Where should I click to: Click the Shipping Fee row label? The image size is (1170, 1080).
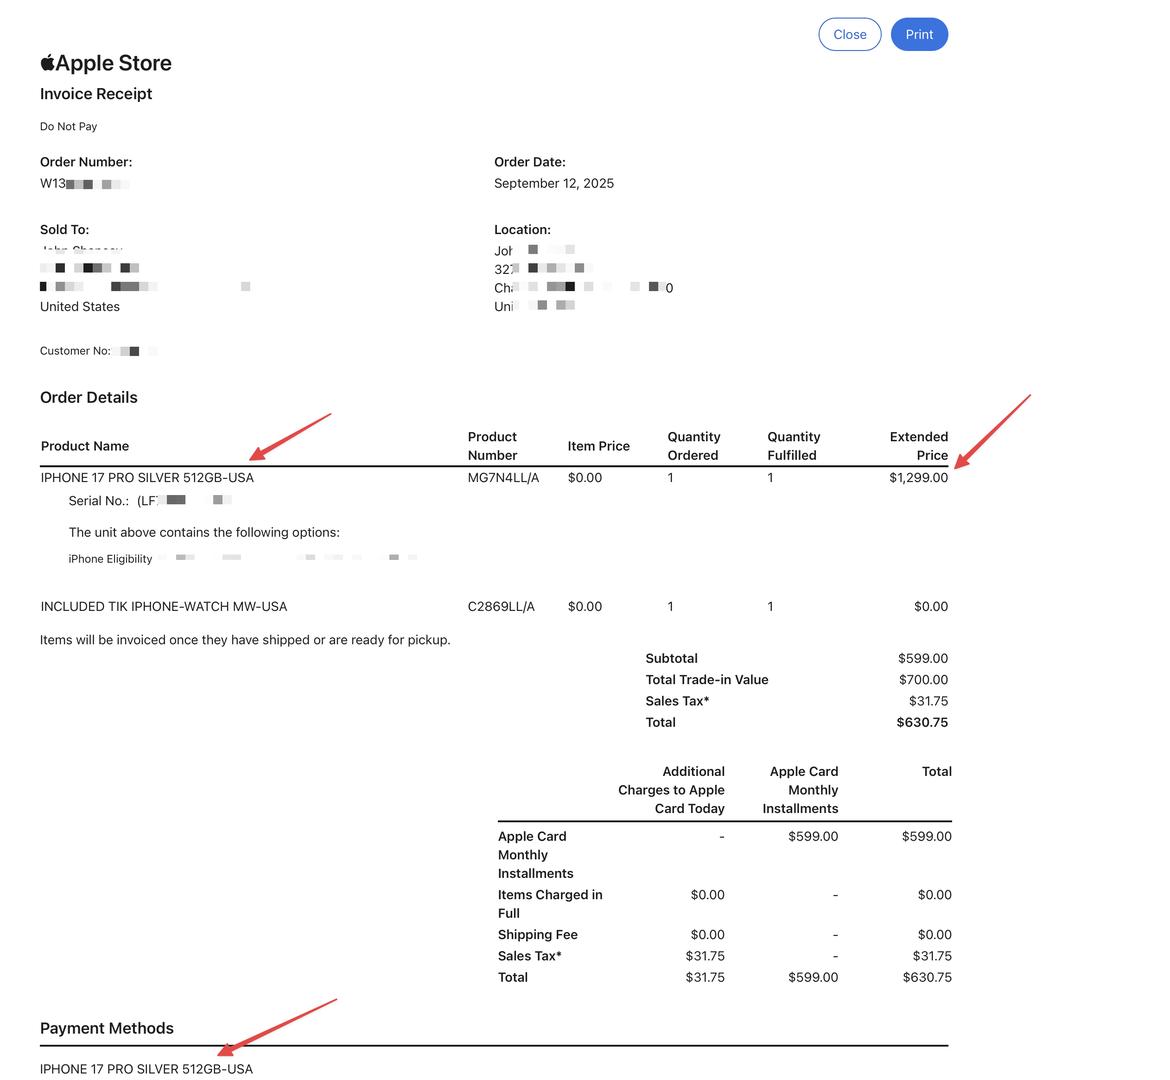[x=538, y=935]
